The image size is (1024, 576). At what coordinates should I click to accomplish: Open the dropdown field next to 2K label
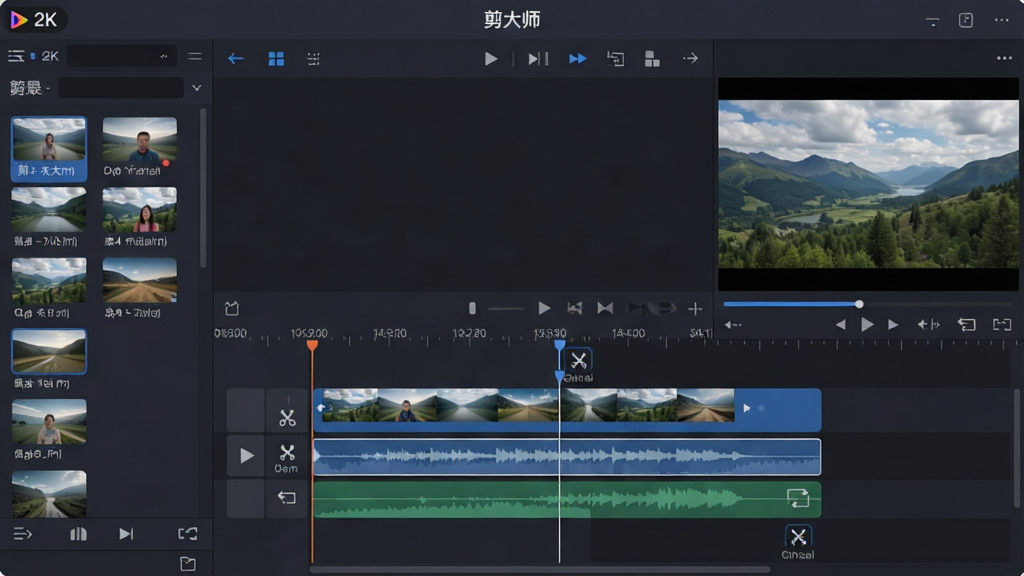(x=122, y=56)
